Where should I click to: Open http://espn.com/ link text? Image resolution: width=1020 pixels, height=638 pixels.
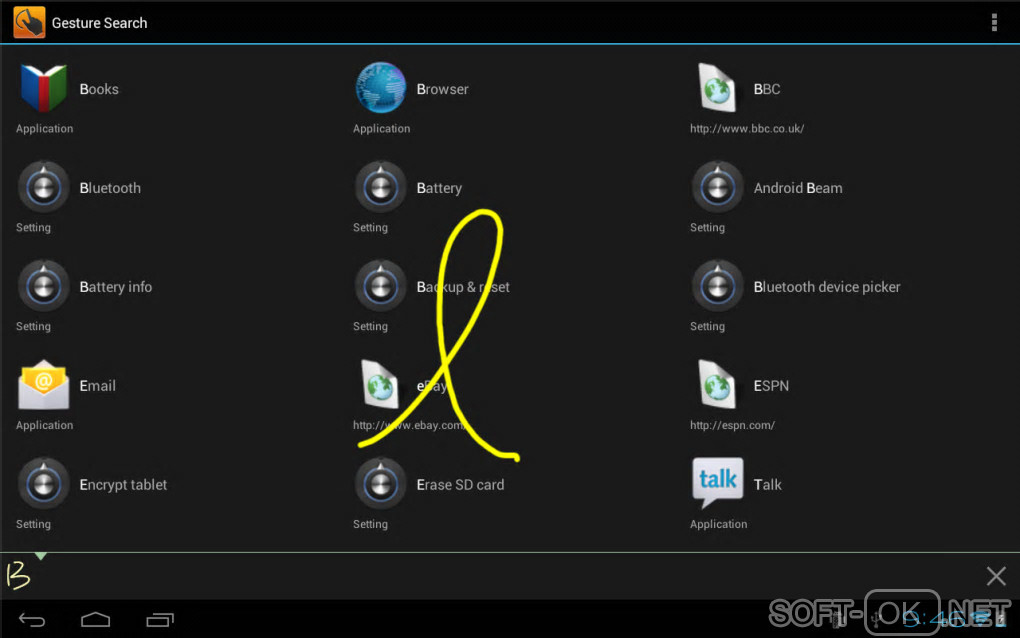coord(732,425)
